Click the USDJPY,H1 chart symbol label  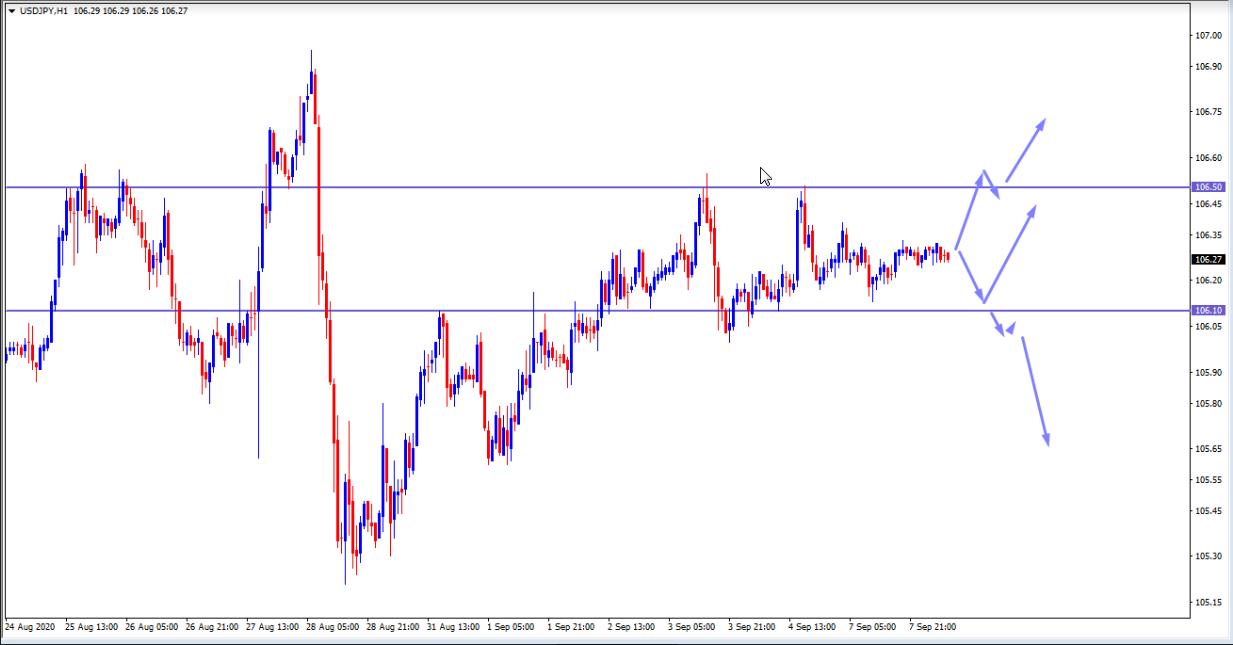[43, 11]
